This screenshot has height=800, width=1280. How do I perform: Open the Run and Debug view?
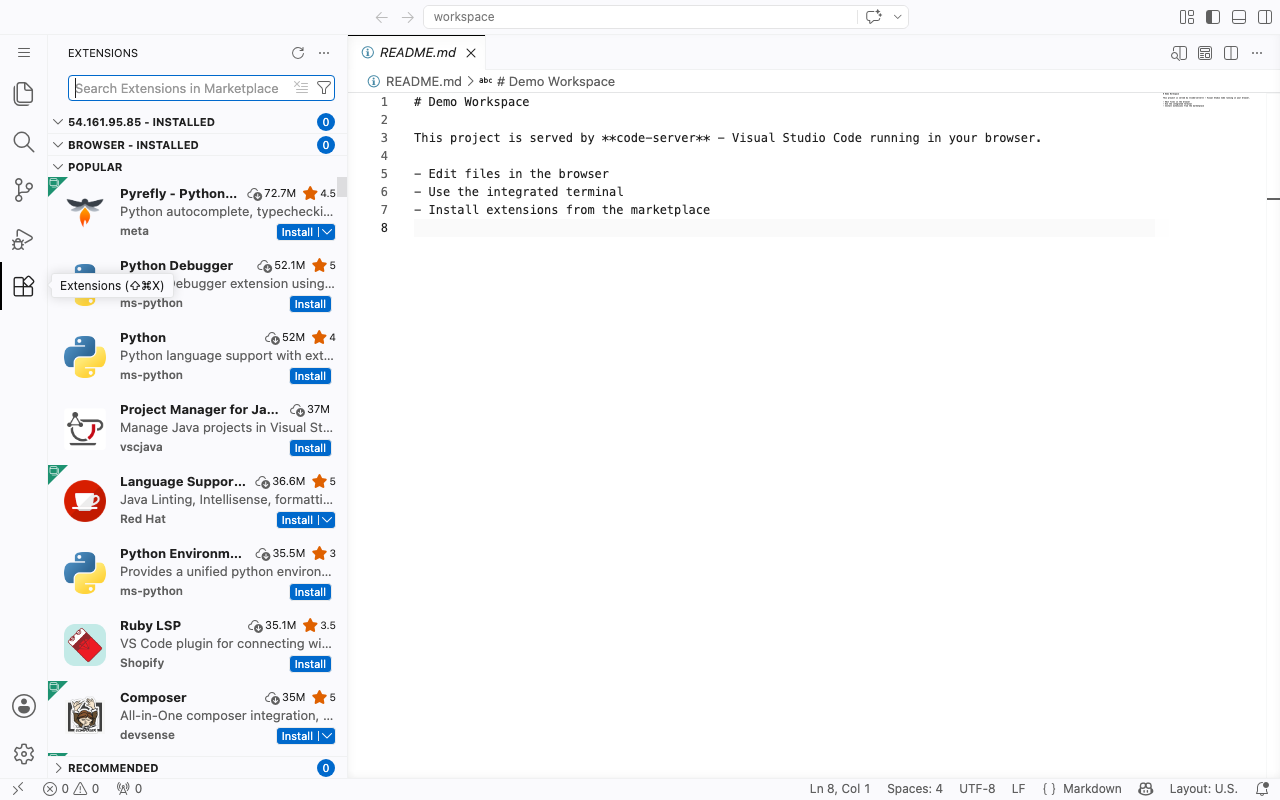(24, 239)
